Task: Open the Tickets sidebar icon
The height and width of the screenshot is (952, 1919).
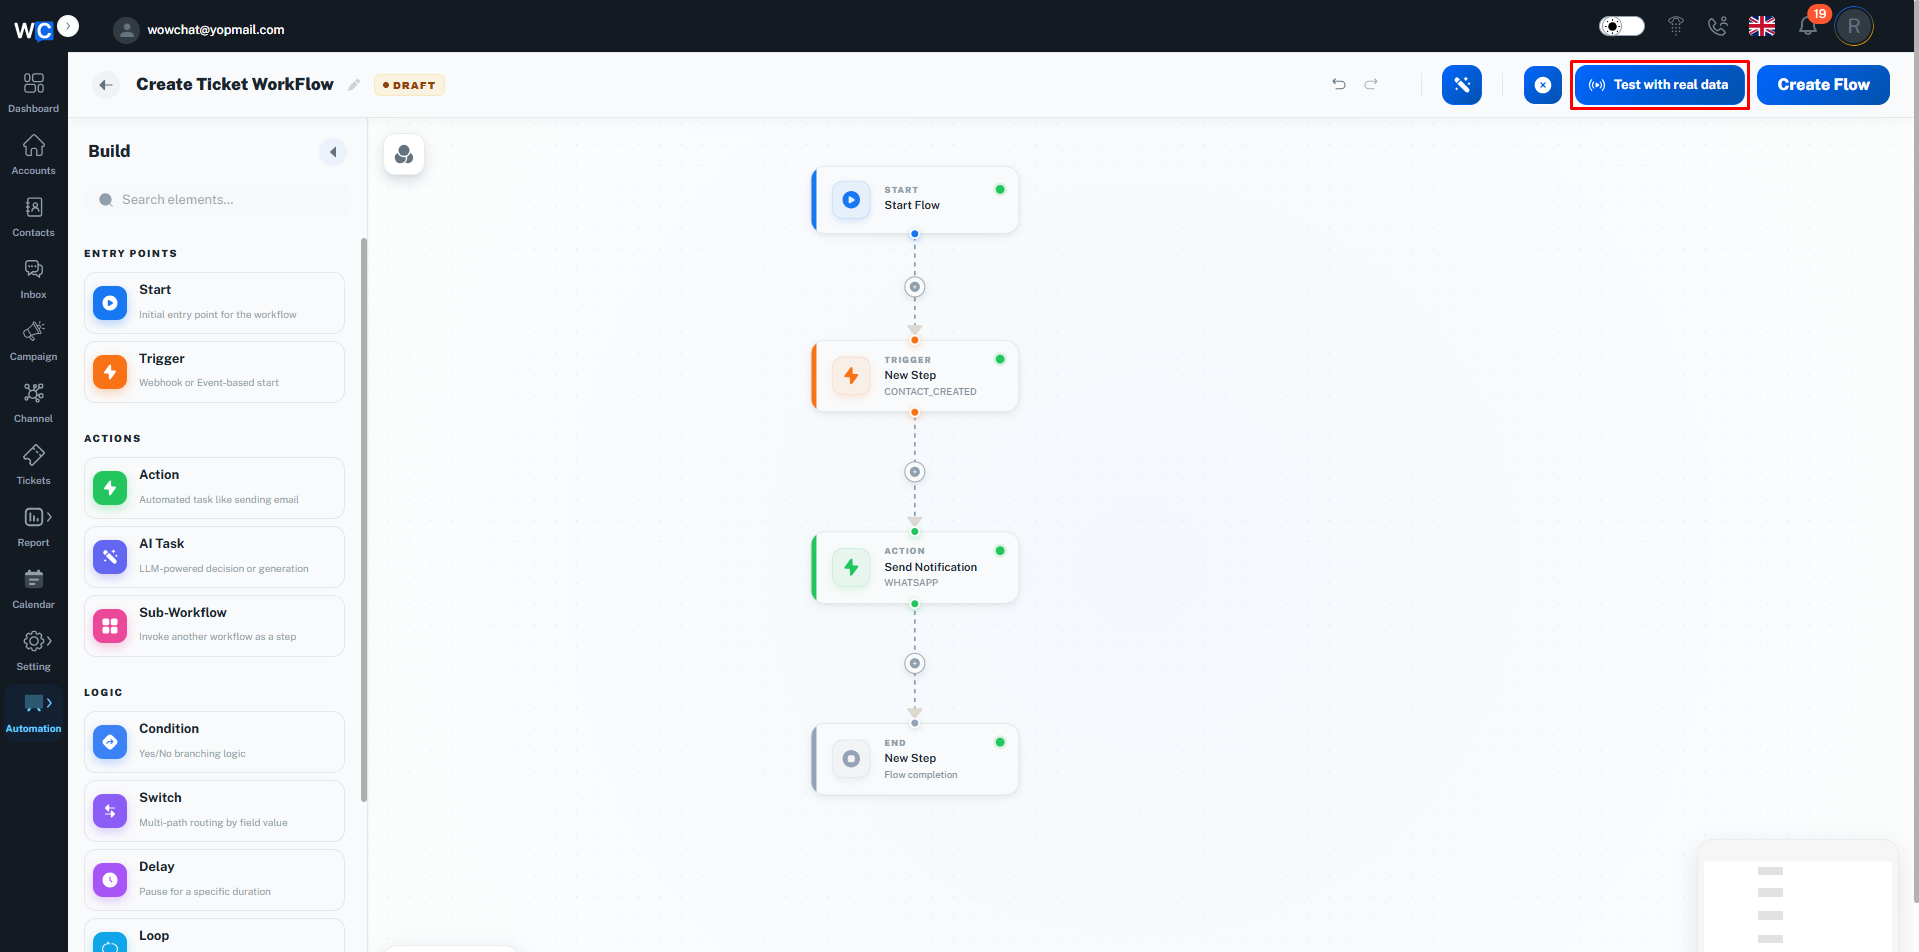Action: tap(33, 465)
